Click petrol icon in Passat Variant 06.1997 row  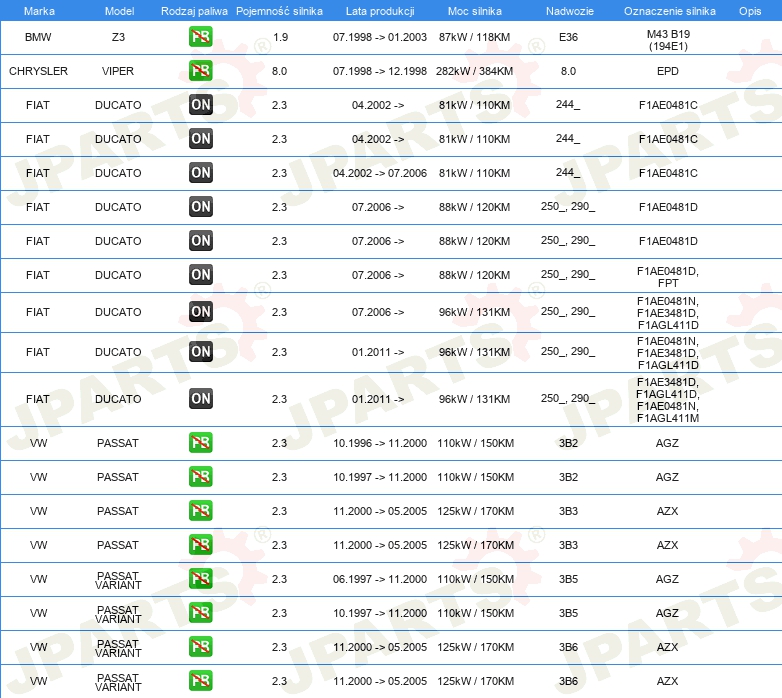pyautogui.click(x=200, y=578)
